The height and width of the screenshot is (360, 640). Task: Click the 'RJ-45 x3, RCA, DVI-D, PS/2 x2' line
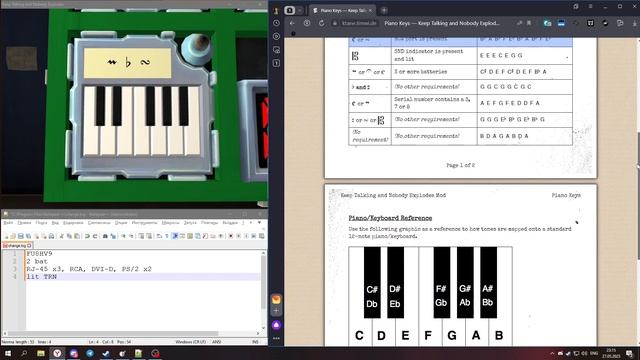(89, 269)
